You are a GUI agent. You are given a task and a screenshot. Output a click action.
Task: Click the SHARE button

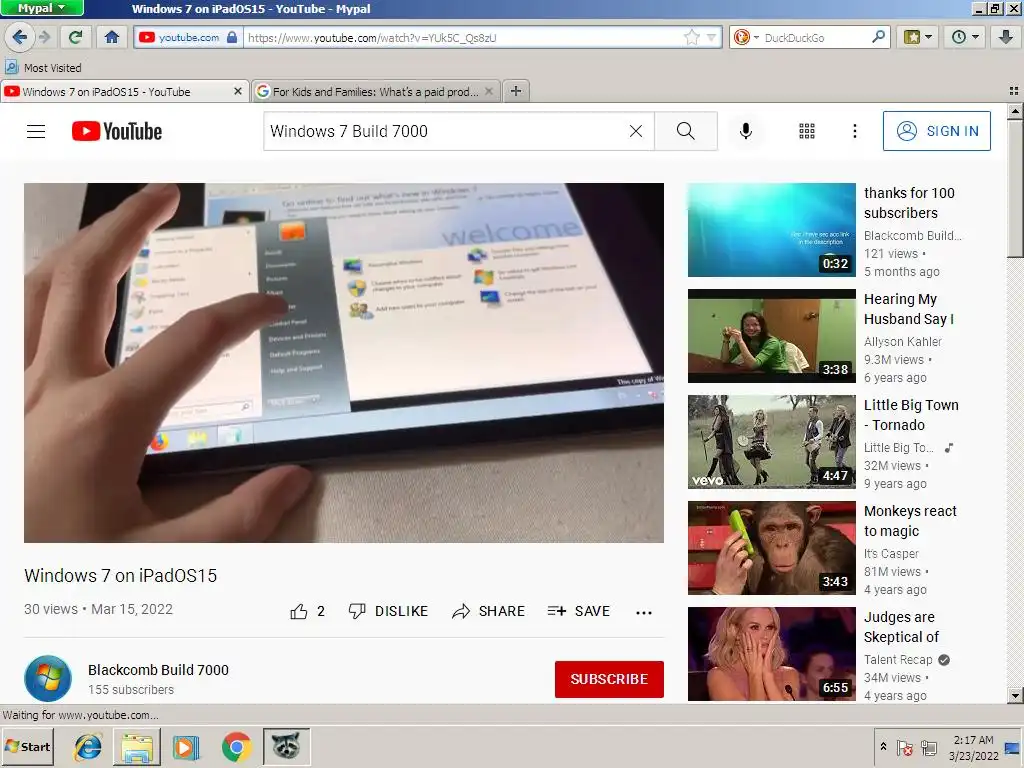488,611
